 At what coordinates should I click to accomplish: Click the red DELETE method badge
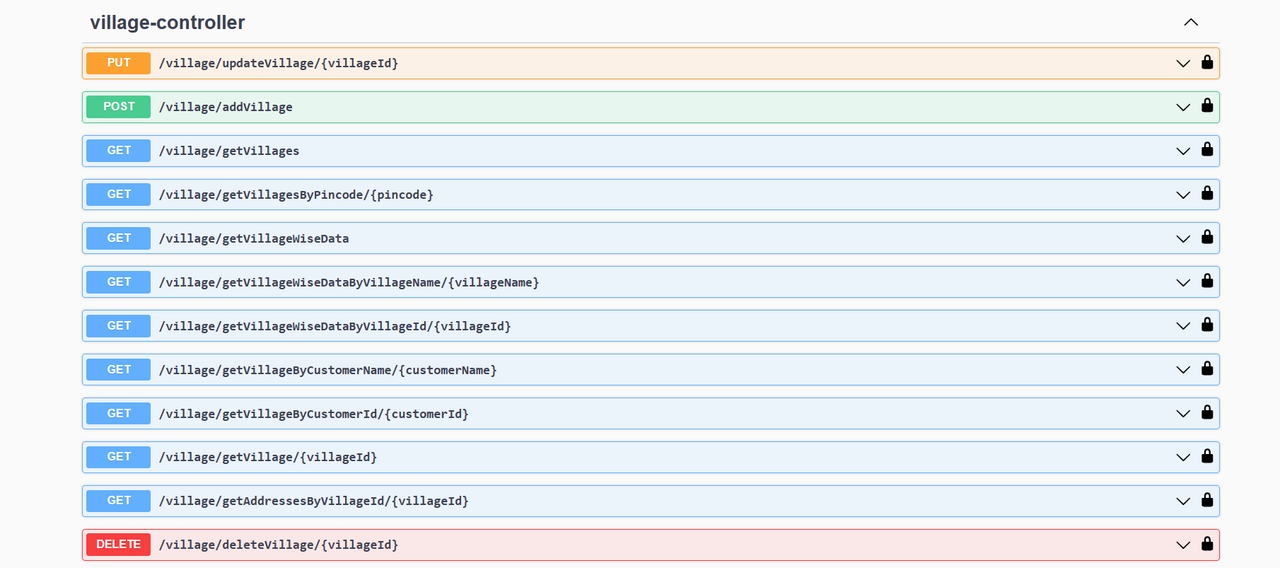(118, 545)
